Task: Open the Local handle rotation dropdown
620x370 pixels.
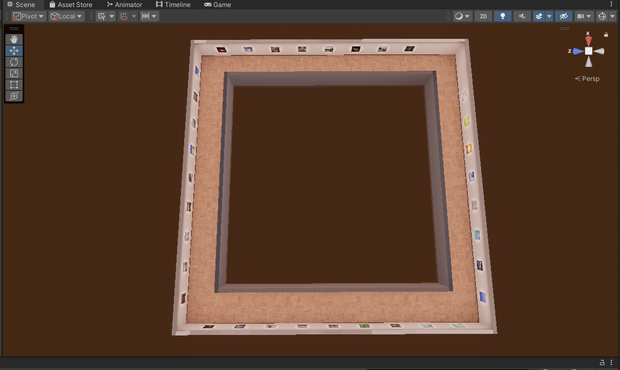Action: (x=66, y=16)
